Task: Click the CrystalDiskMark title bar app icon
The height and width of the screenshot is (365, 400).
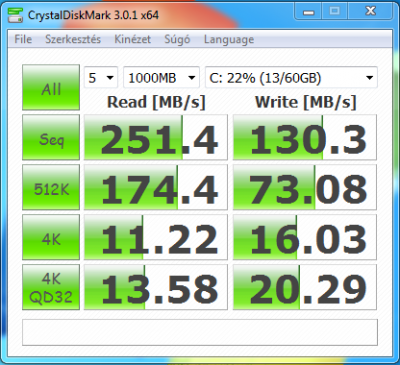Action: point(15,15)
